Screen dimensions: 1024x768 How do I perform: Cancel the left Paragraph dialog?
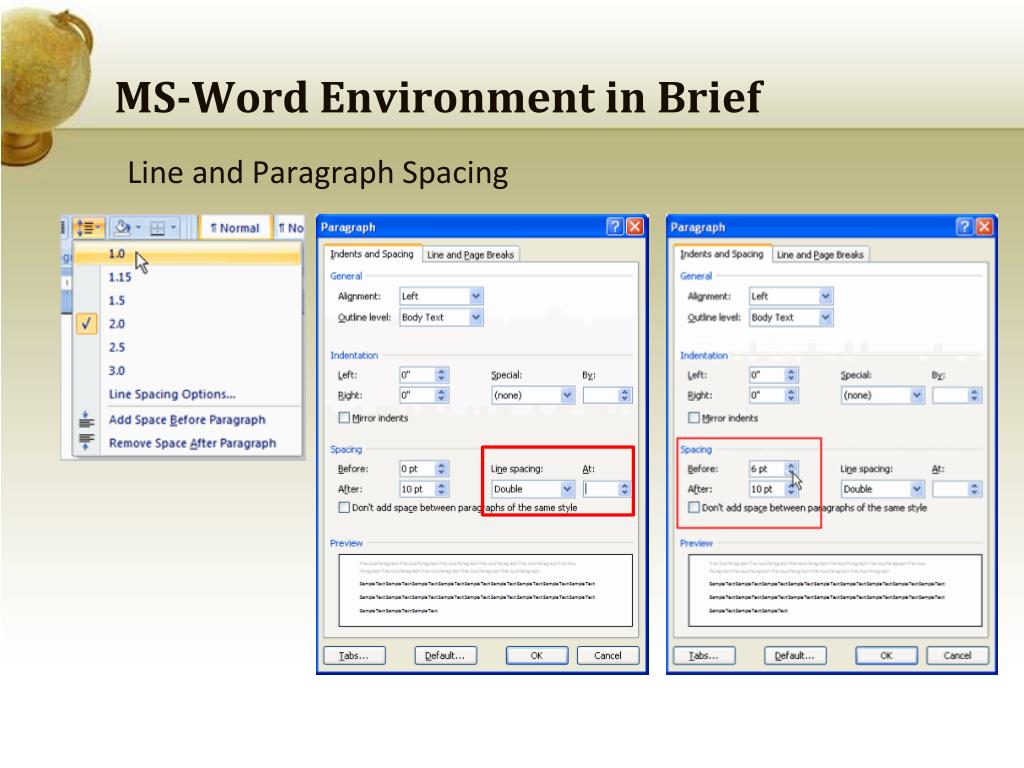click(x=608, y=656)
